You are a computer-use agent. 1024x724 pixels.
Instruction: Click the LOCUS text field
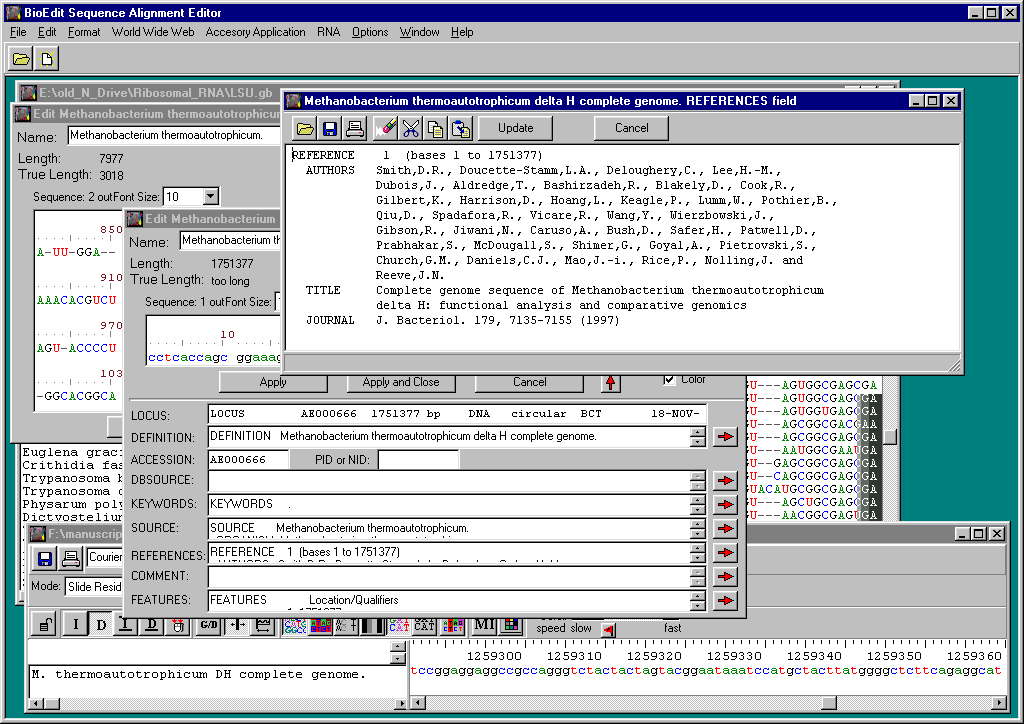(x=456, y=414)
